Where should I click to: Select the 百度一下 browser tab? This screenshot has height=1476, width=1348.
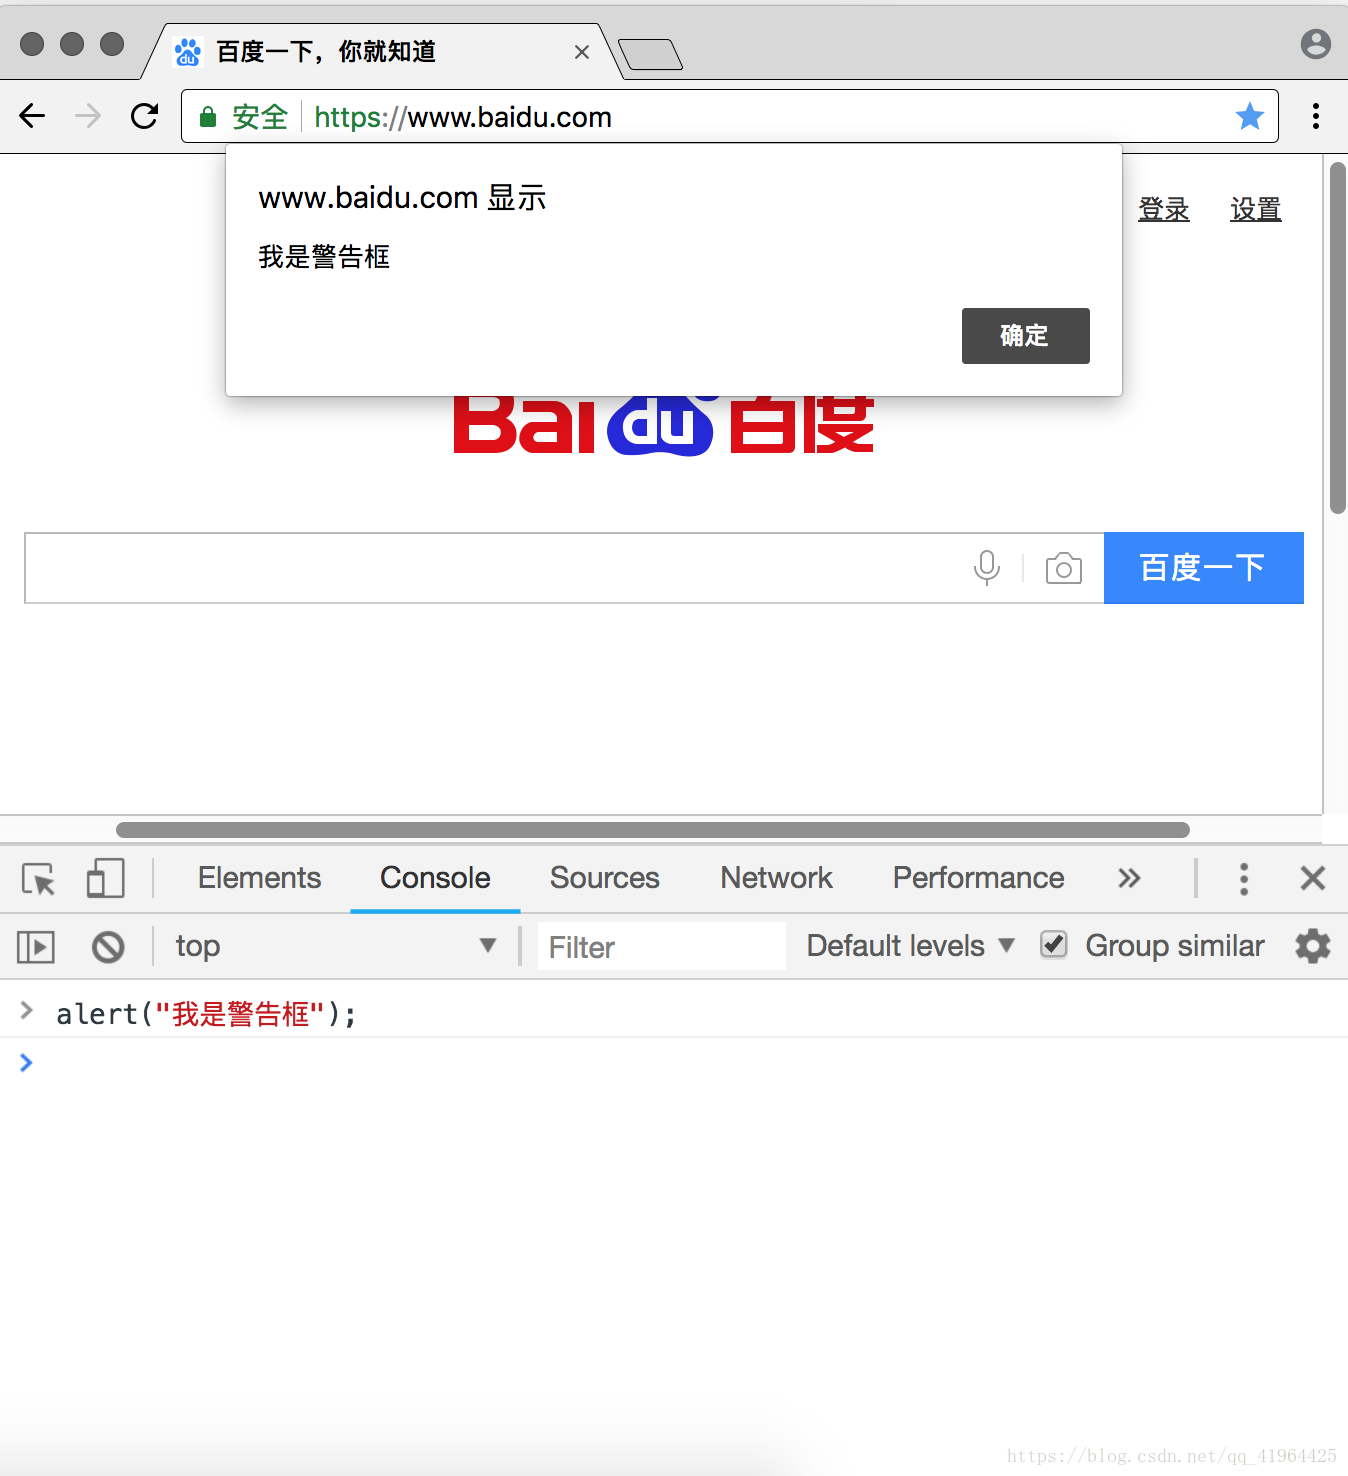point(380,52)
